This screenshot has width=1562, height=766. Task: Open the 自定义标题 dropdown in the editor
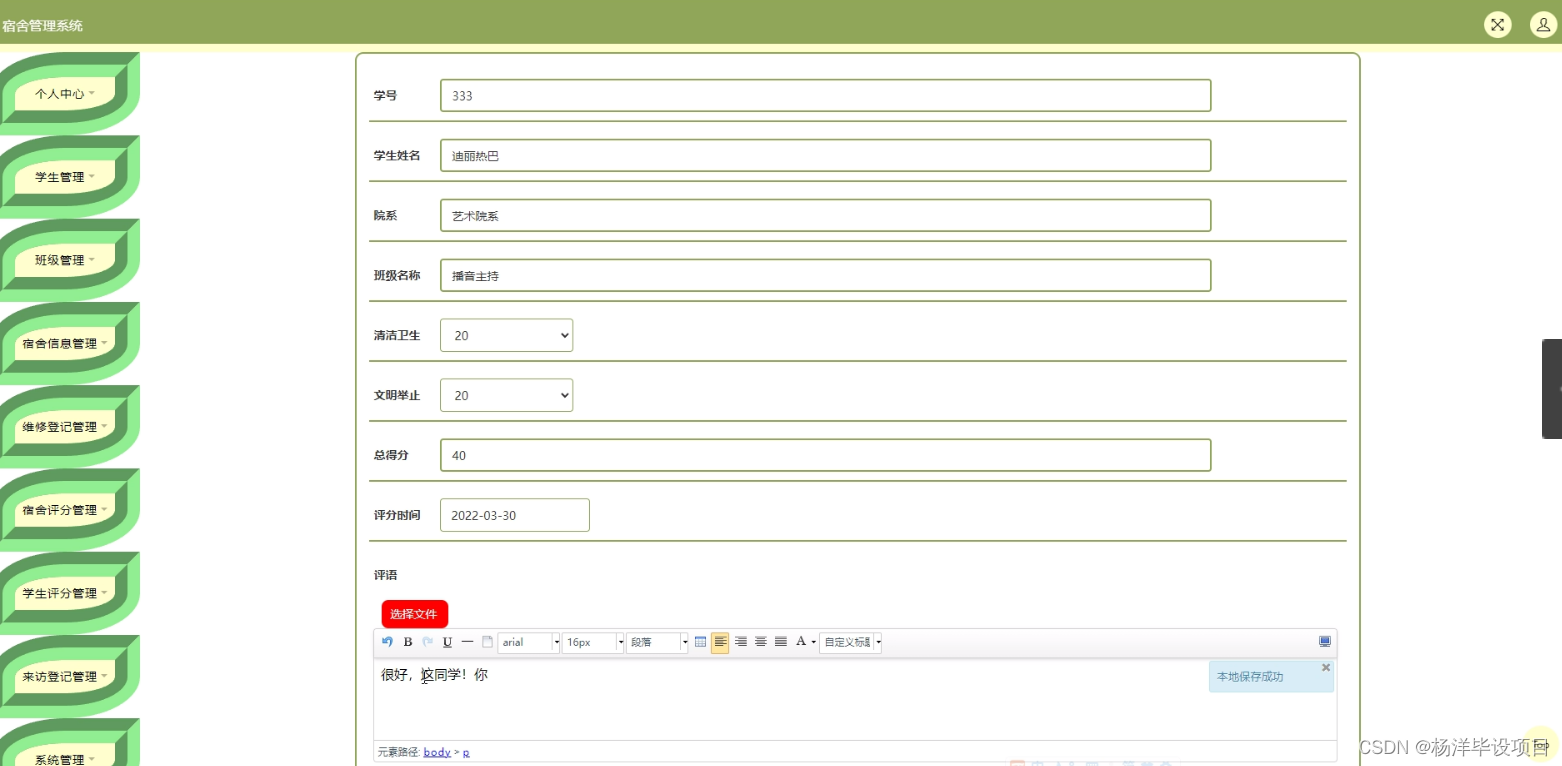[850, 642]
